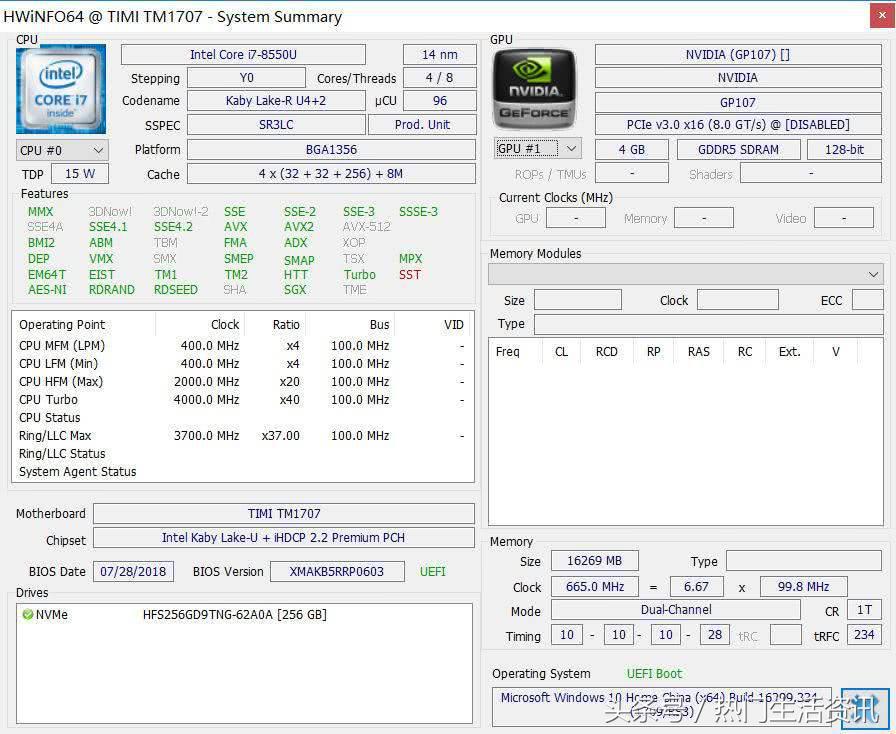The image size is (896, 734).
Task: Click the Intel Core i7 logo
Action: click(60, 90)
